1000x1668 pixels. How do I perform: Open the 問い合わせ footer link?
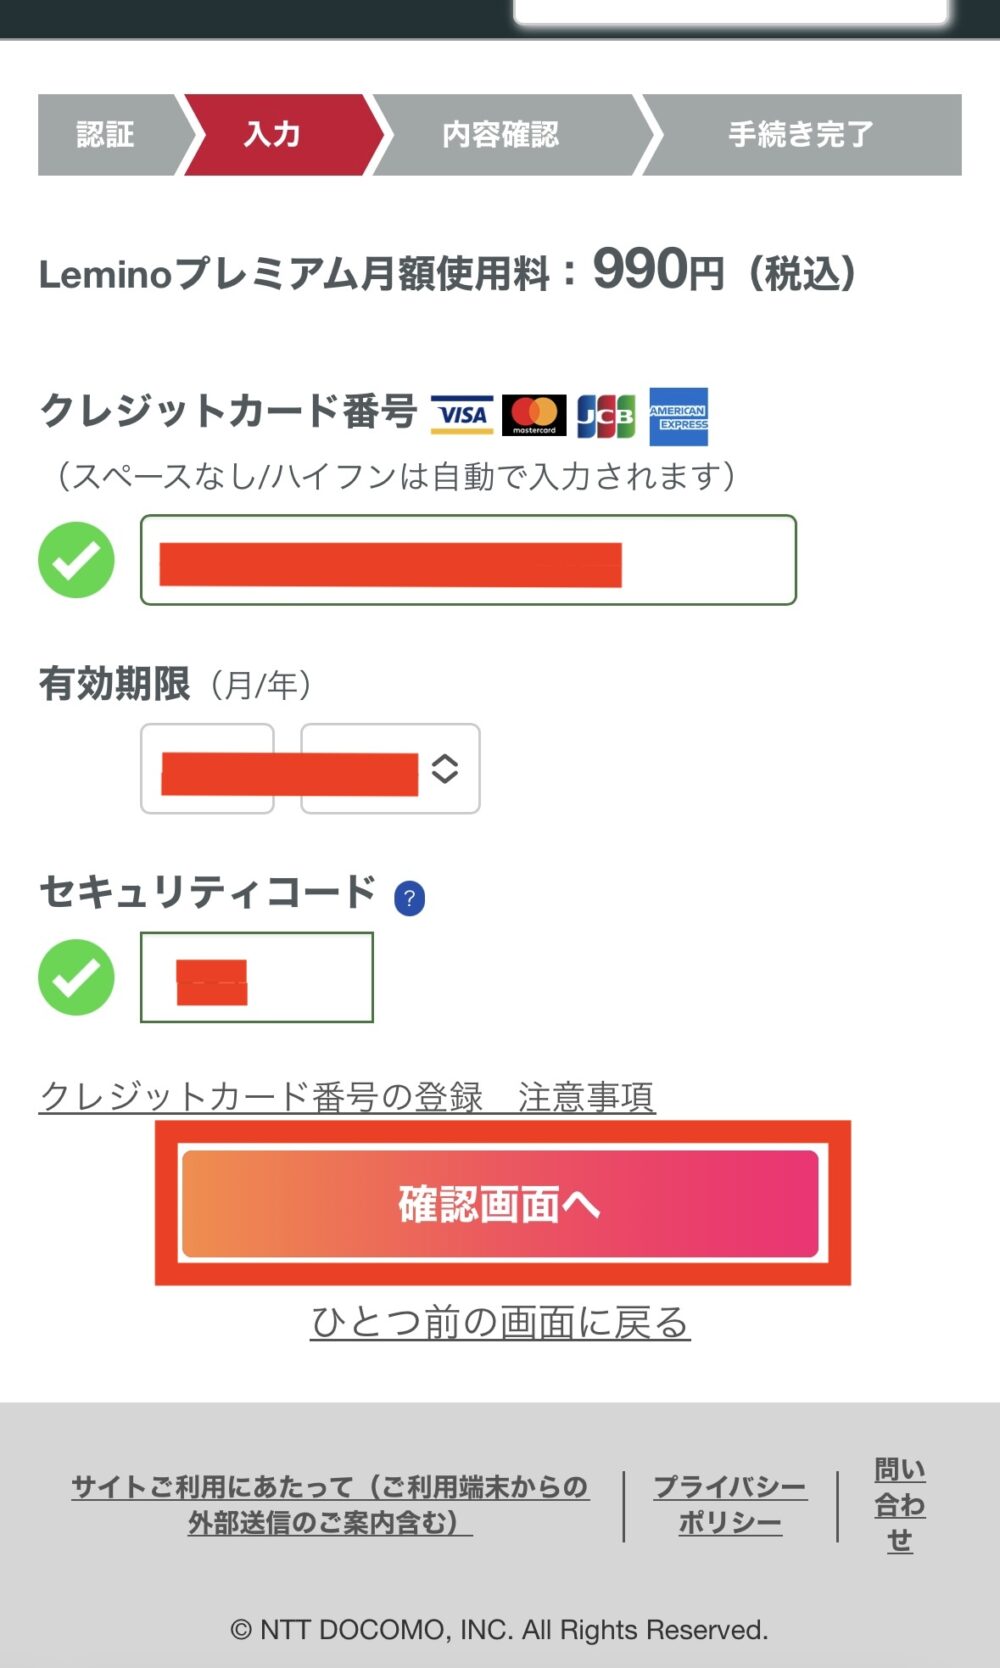[x=900, y=1505]
